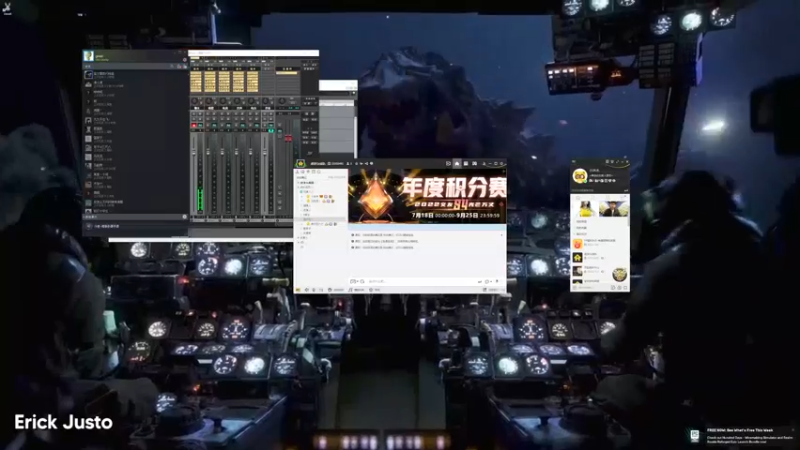
Task: Select the first contact row in the dark list window
Action: 135,75
